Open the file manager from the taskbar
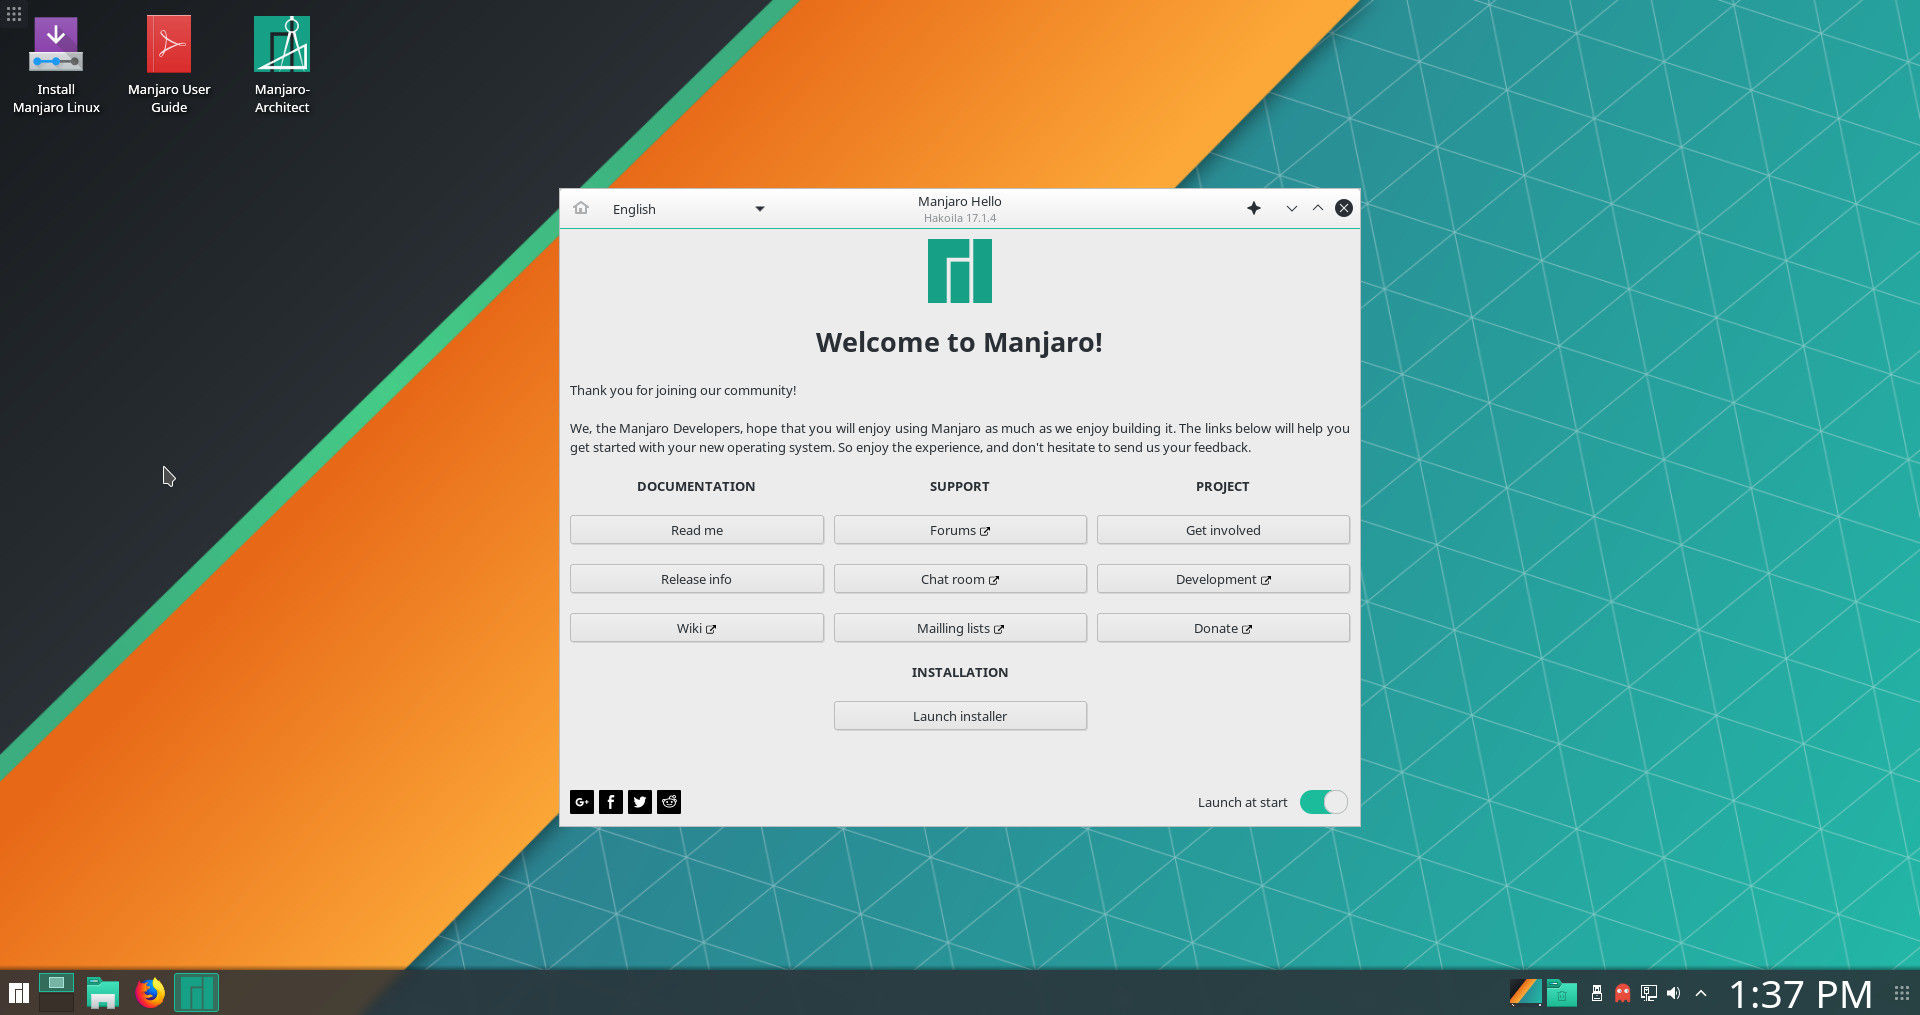Screen dimensions: 1920x1015 [x=103, y=993]
